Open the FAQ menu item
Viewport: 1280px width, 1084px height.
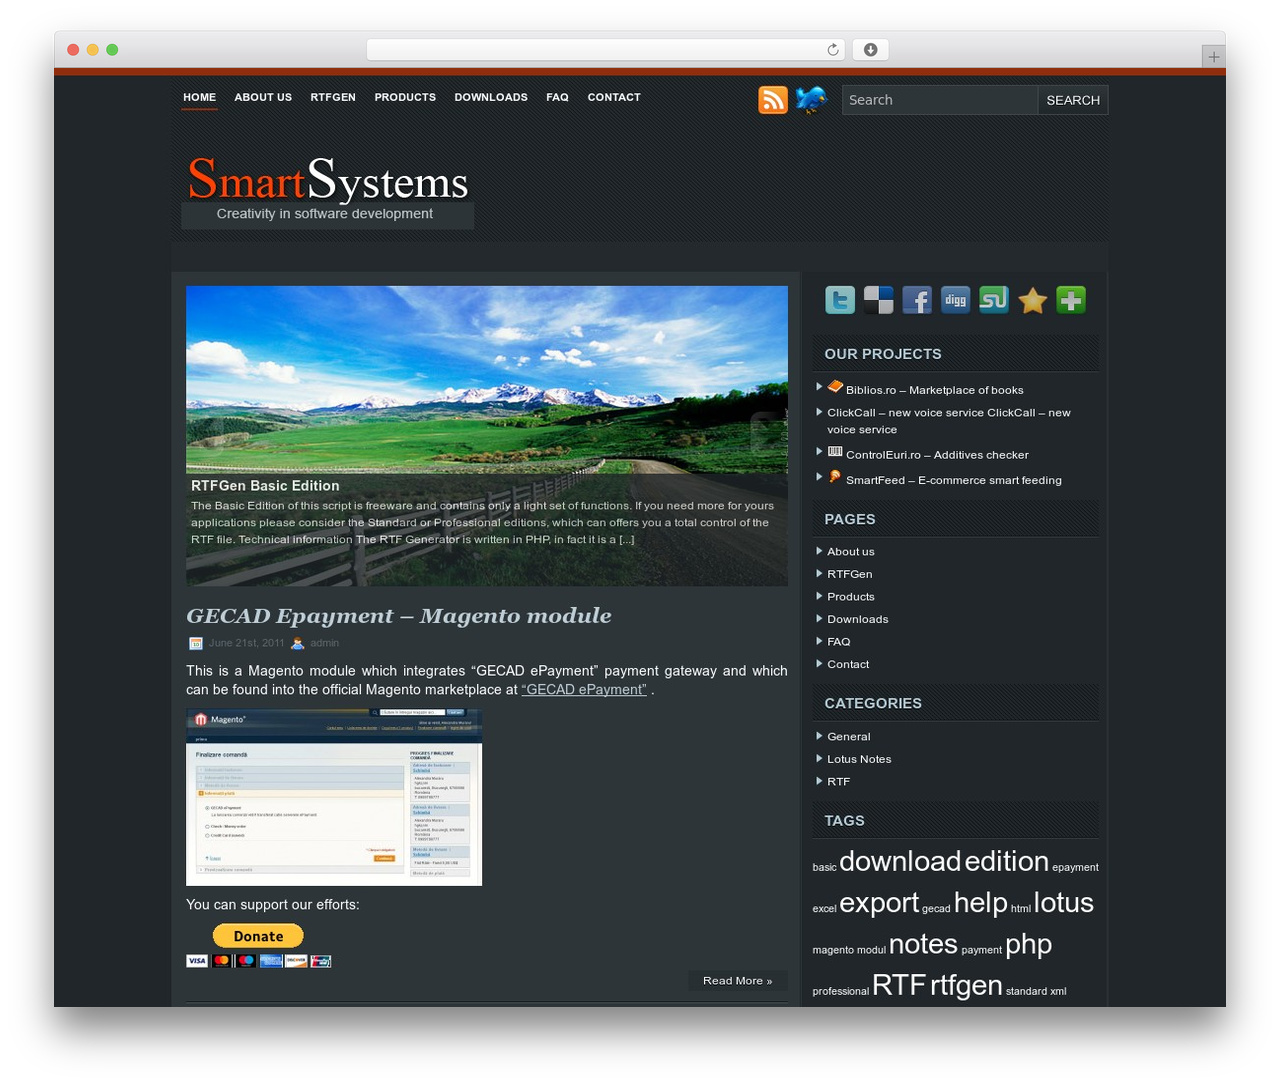pyautogui.click(x=557, y=97)
